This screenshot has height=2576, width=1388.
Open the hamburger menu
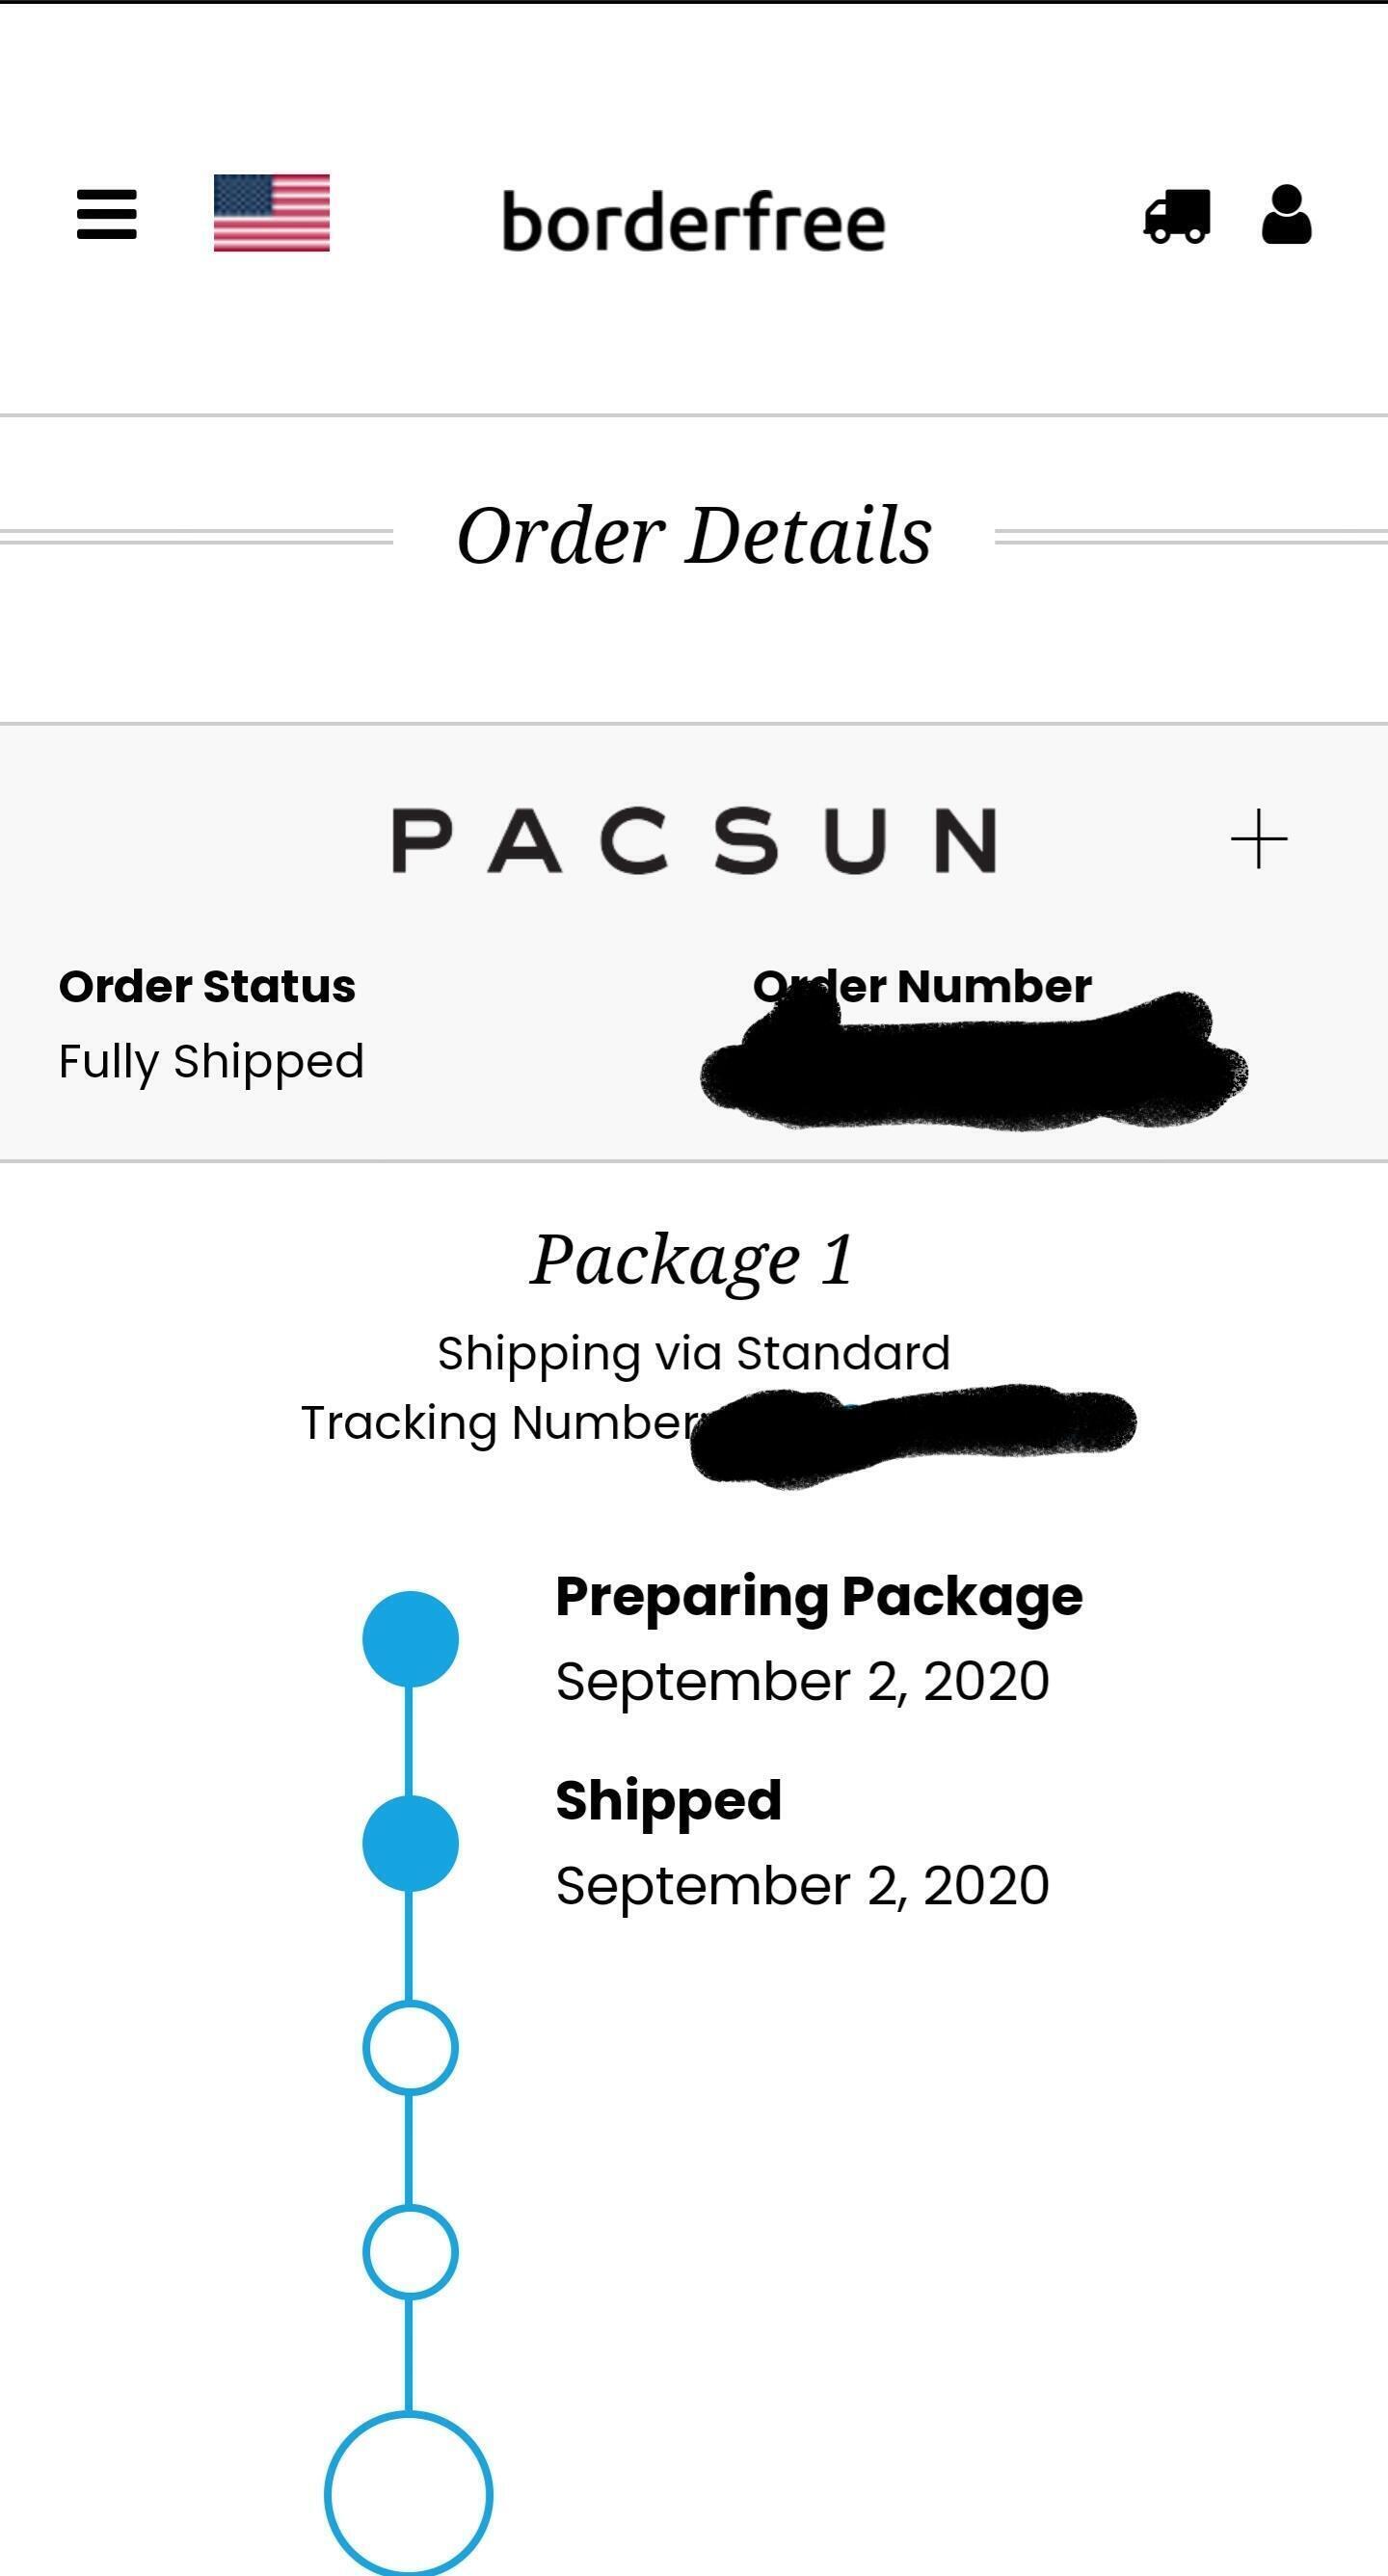pyautogui.click(x=106, y=215)
